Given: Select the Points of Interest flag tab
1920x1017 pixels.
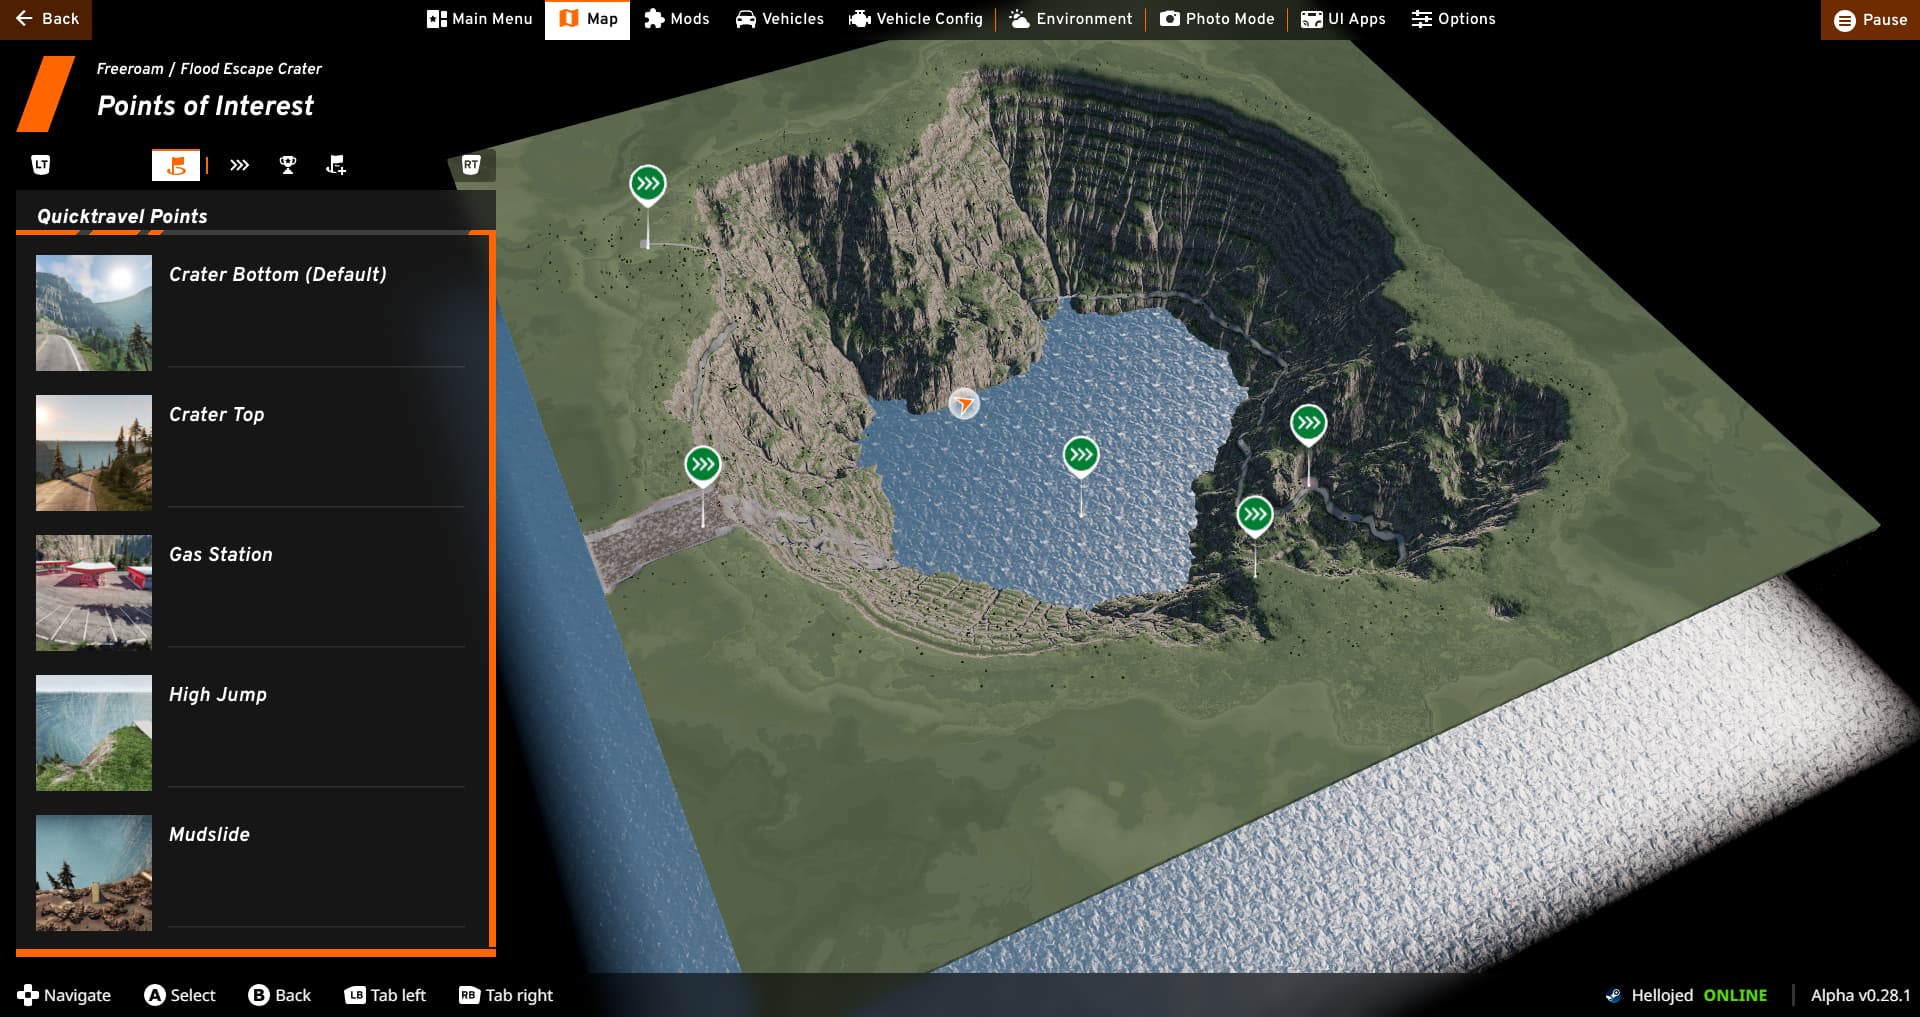Looking at the screenshot, I should [176, 165].
